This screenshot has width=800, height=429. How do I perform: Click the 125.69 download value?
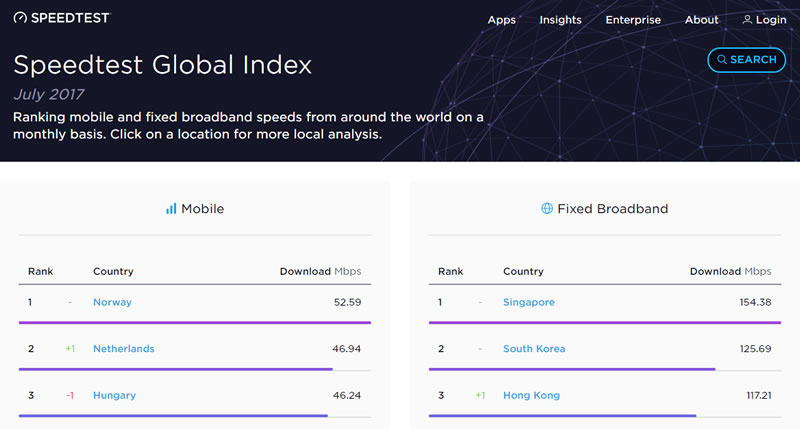(756, 348)
